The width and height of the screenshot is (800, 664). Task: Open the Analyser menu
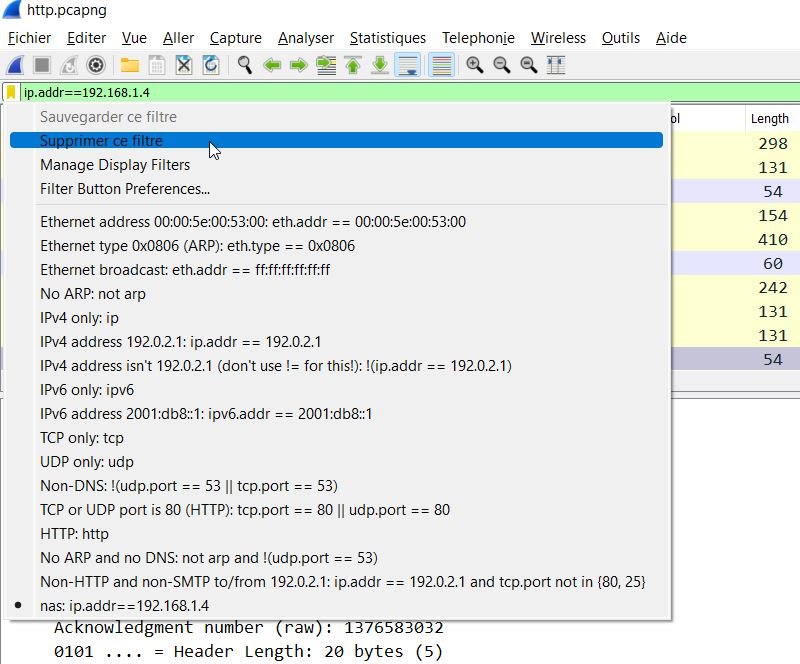pyautogui.click(x=306, y=38)
